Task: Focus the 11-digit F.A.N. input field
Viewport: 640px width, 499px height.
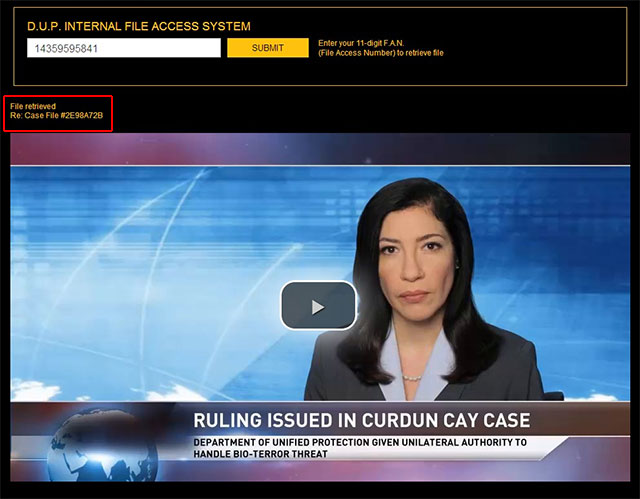Action: pos(123,48)
